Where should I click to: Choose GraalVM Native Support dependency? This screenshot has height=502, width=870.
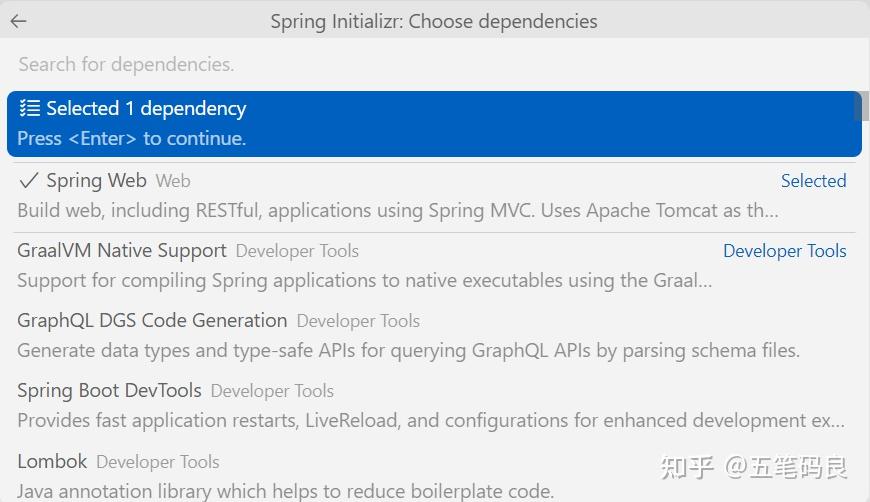coord(122,251)
